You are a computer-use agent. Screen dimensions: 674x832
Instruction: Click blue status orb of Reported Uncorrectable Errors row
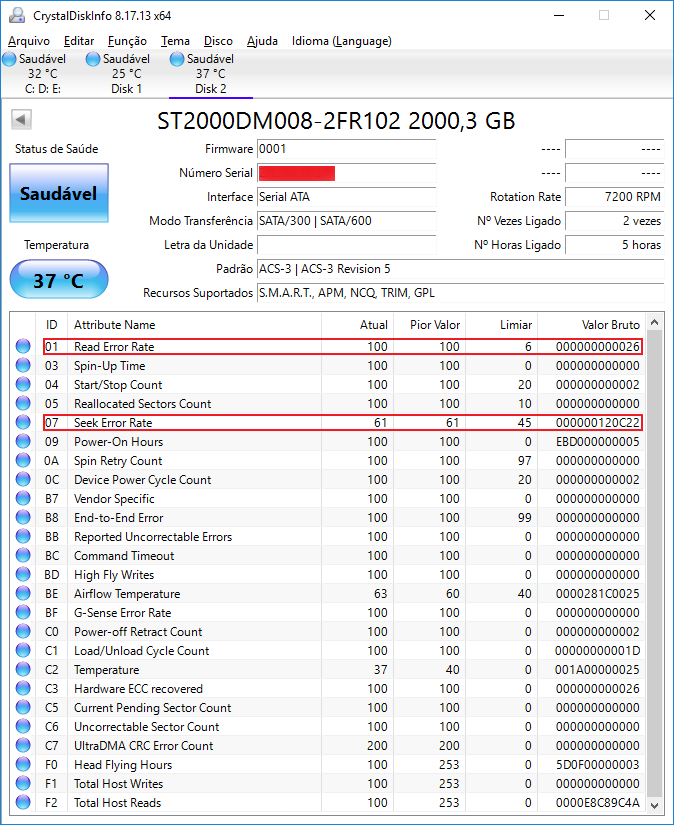point(23,536)
